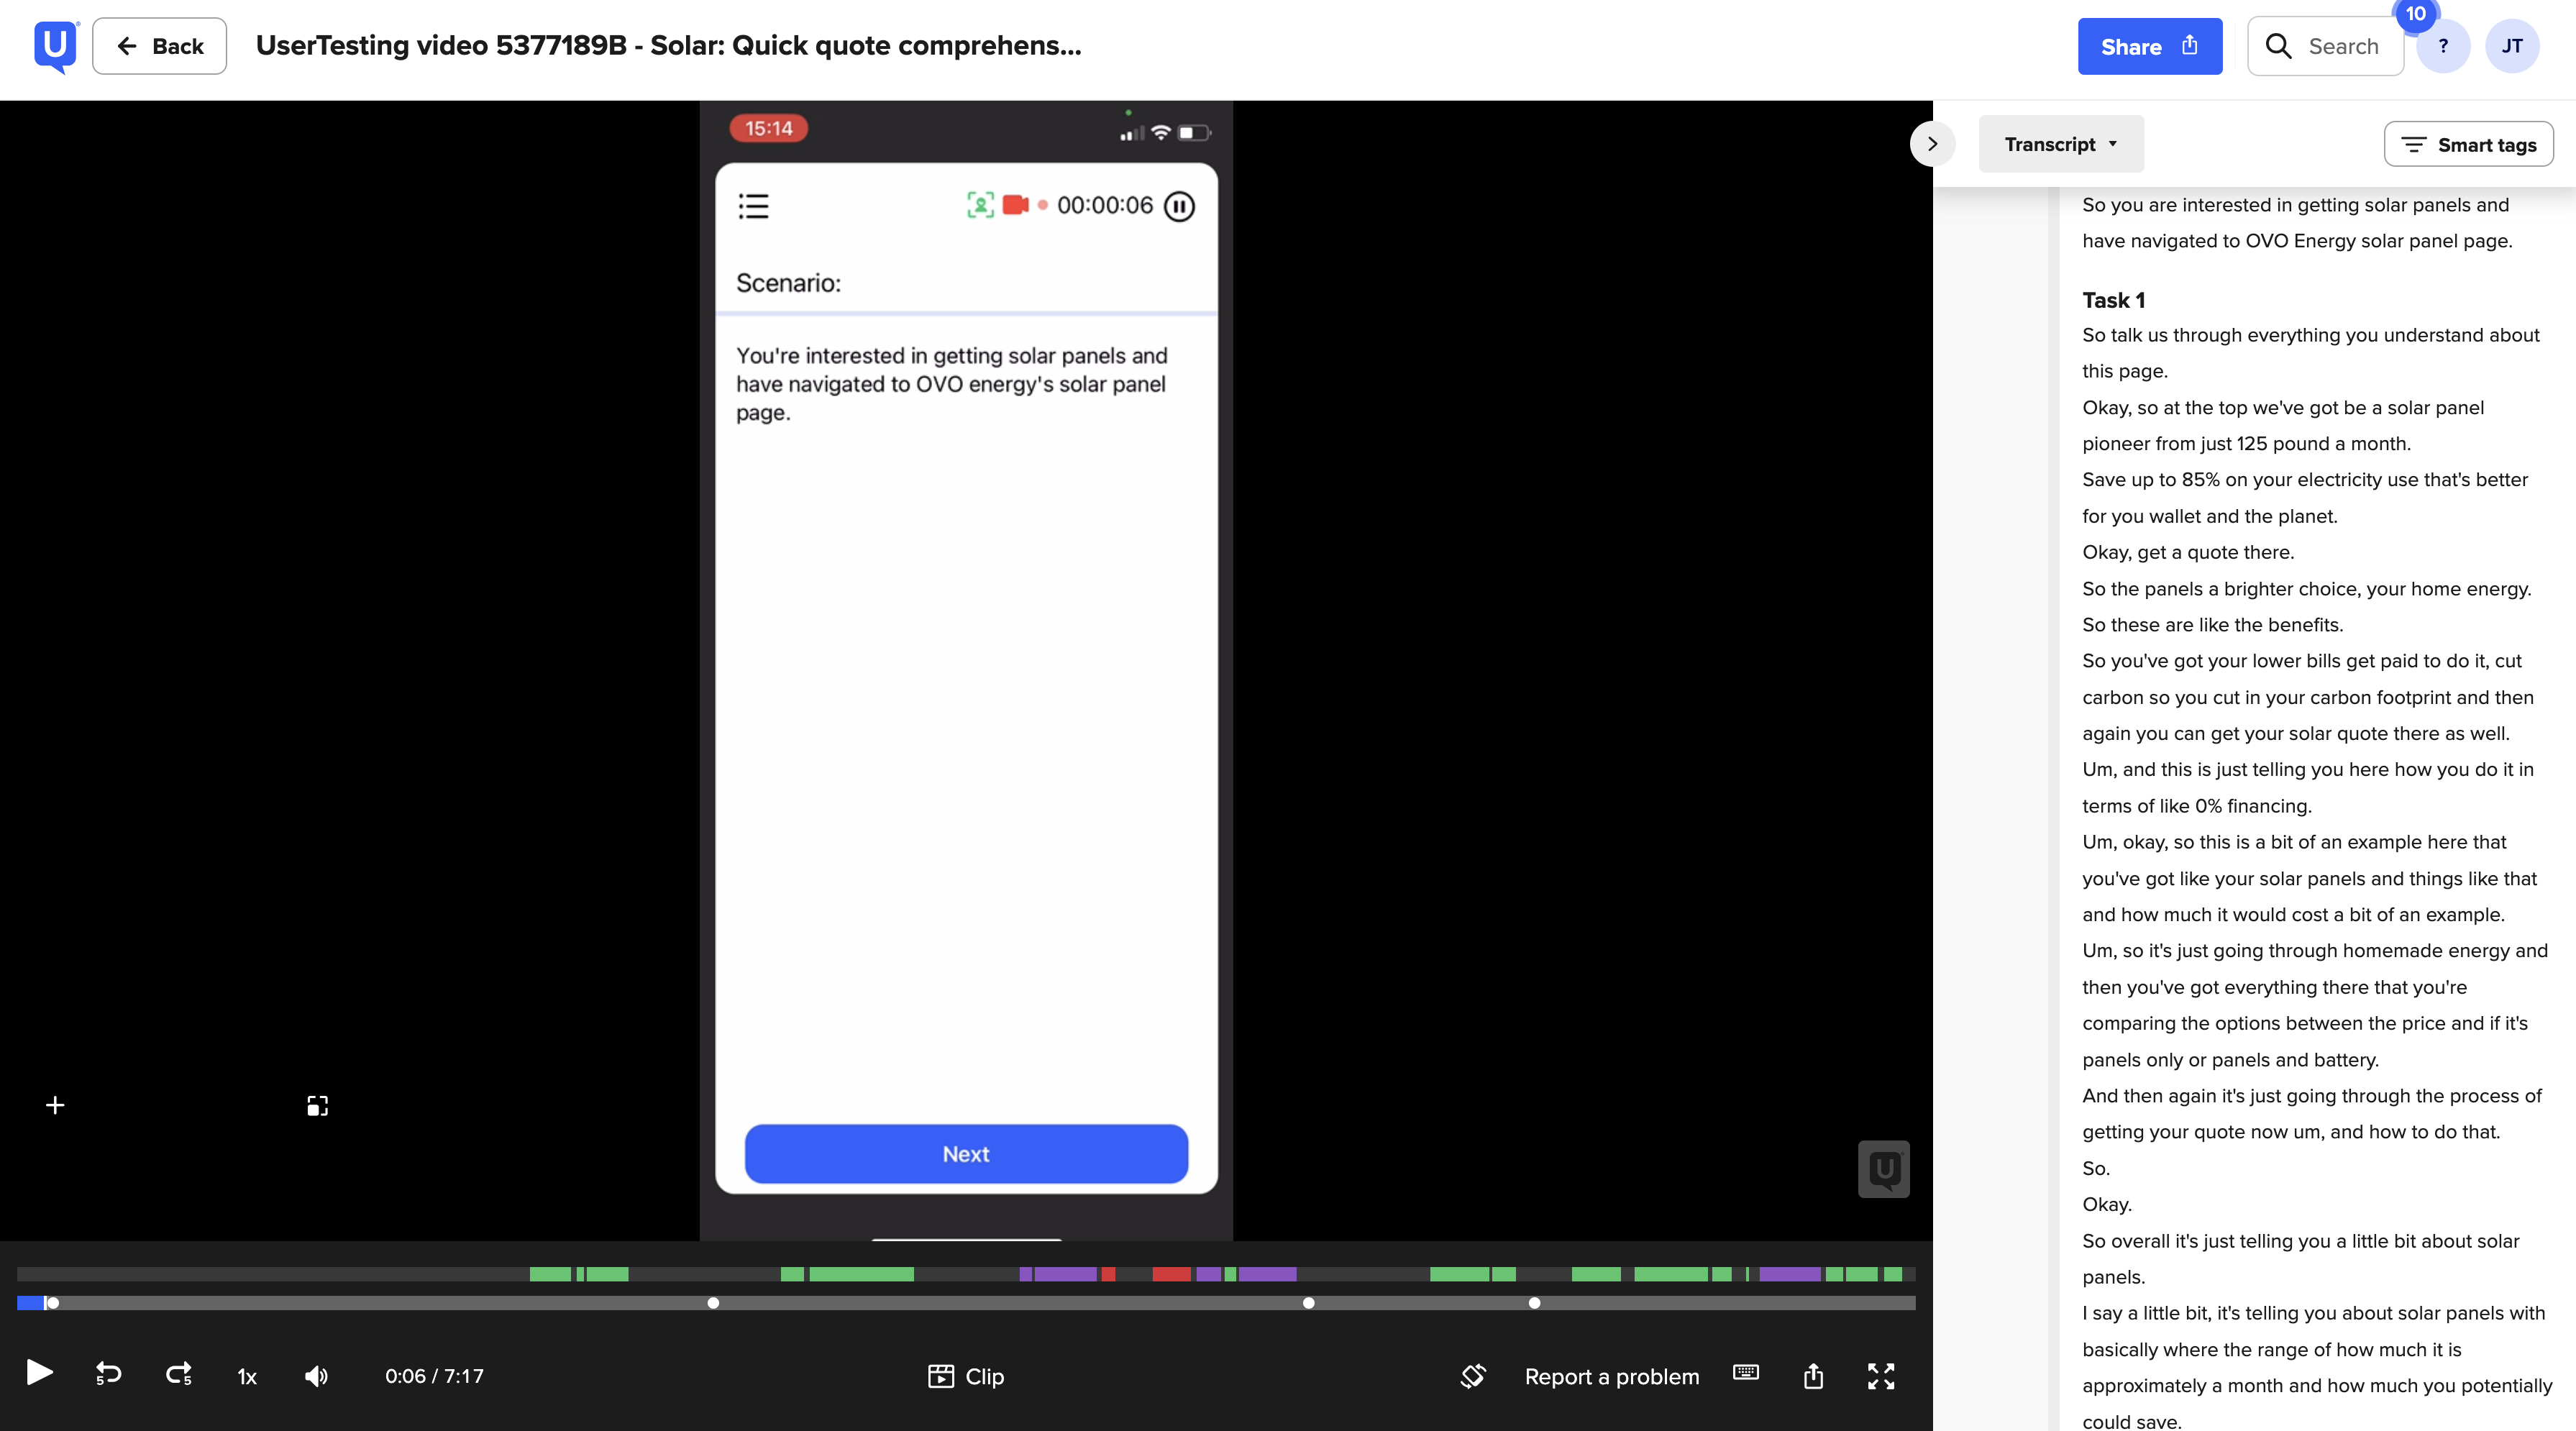Change 1x playback speed
2576x1431 pixels.
[x=247, y=1377]
